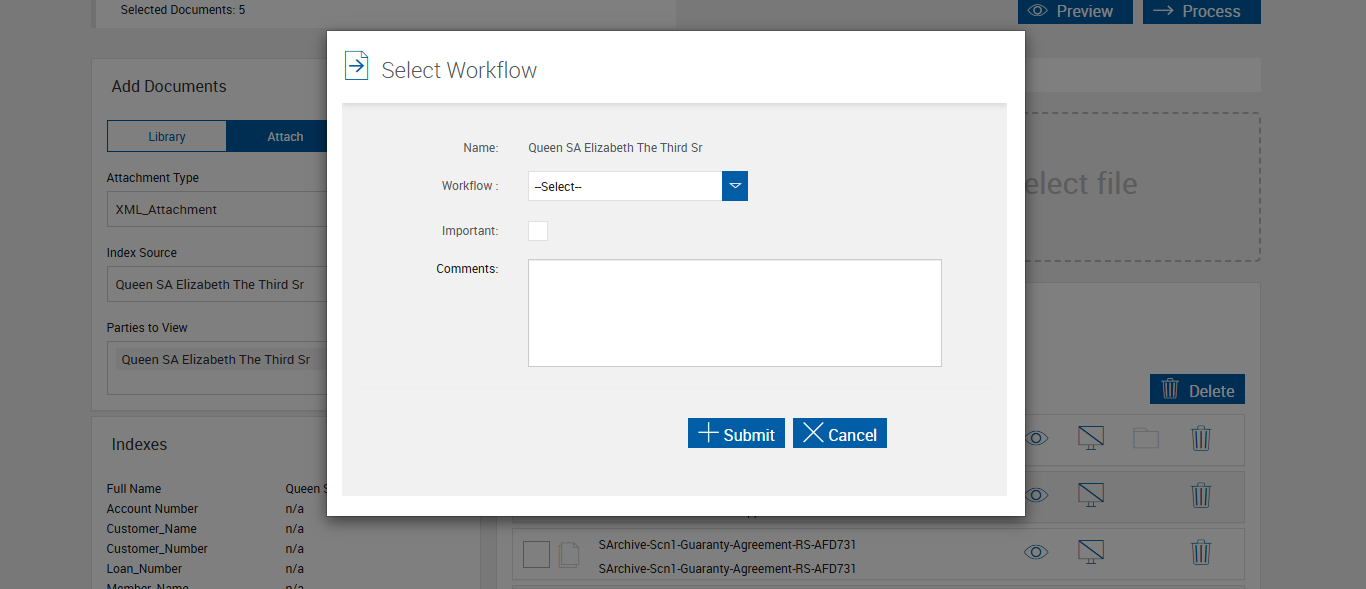Open the Index Source field
Screen dimensions: 1366x589
(x=216, y=284)
